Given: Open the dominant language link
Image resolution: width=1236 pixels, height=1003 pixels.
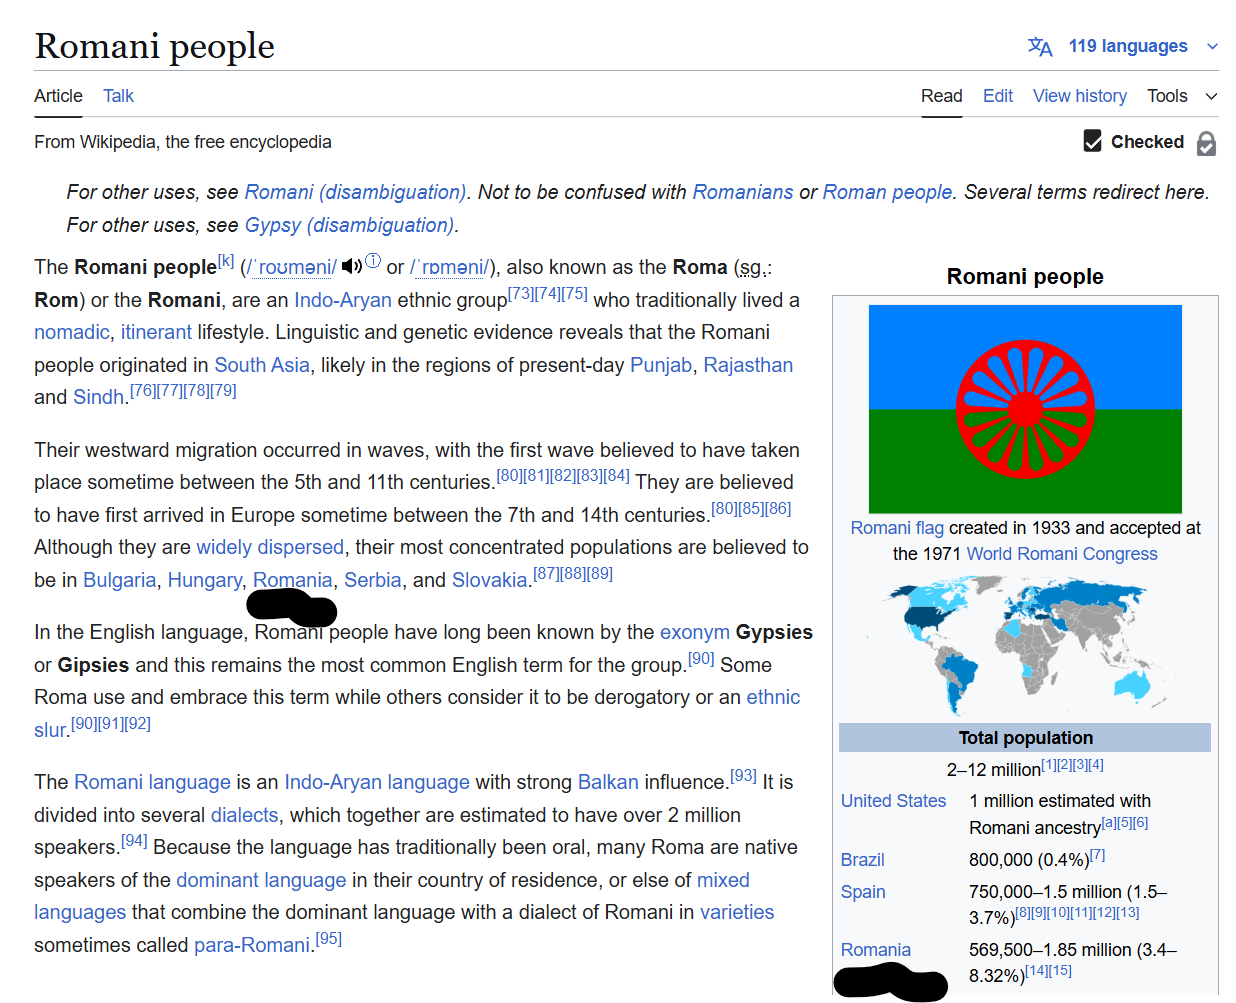Looking at the screenshot, I should coord(261,880).
